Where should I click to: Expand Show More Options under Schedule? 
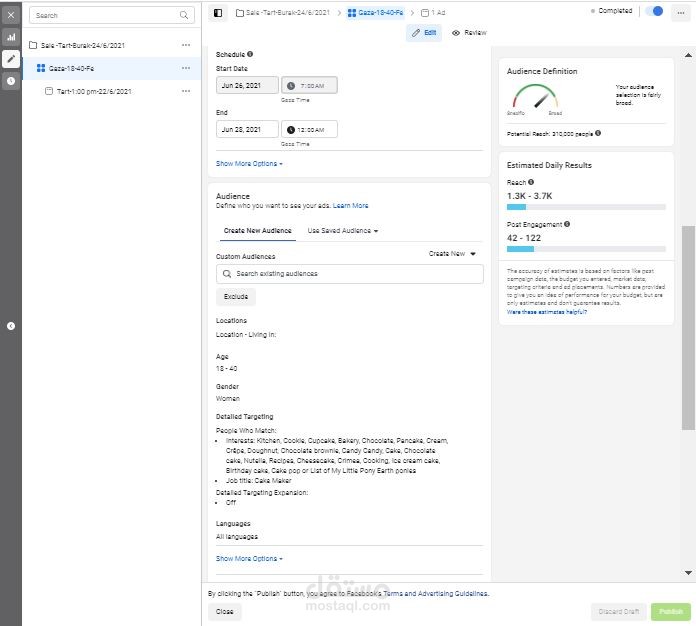click(249, 163)
